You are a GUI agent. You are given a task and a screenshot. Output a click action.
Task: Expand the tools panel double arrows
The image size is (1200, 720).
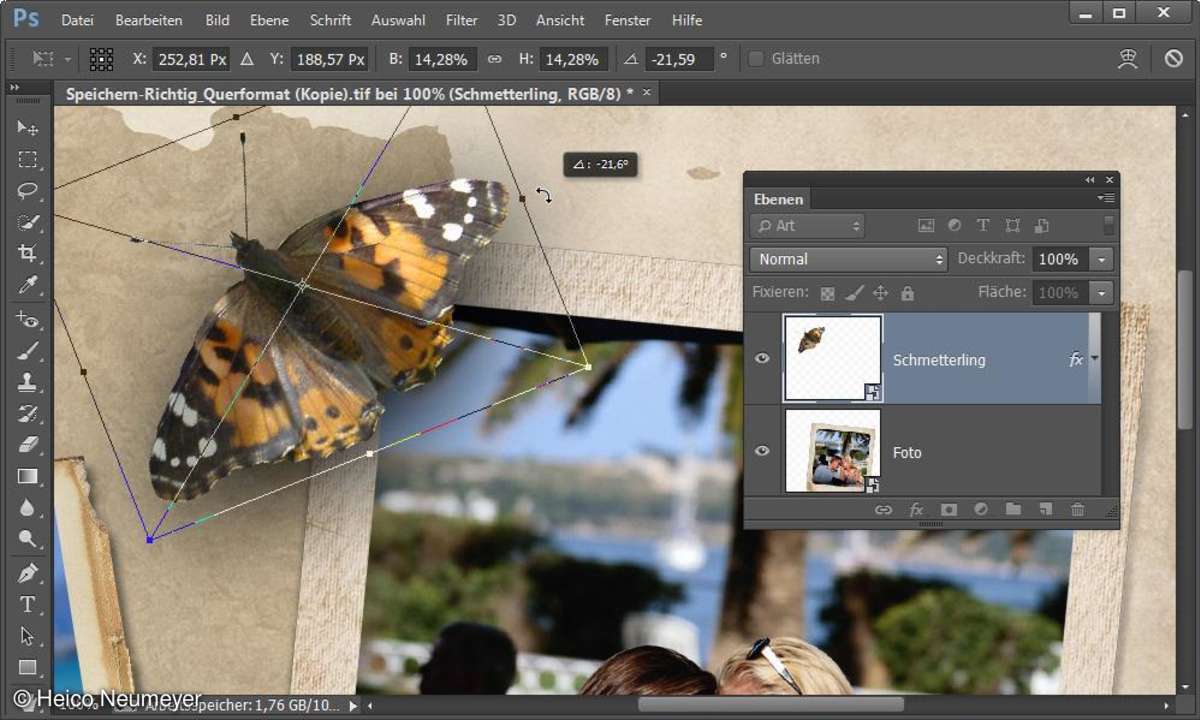point(15,88)
